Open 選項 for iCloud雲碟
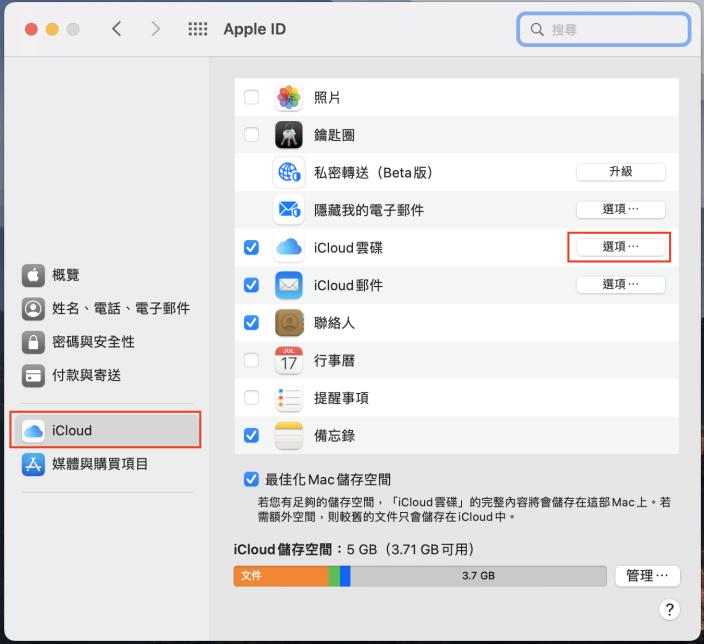 [620, 247]
